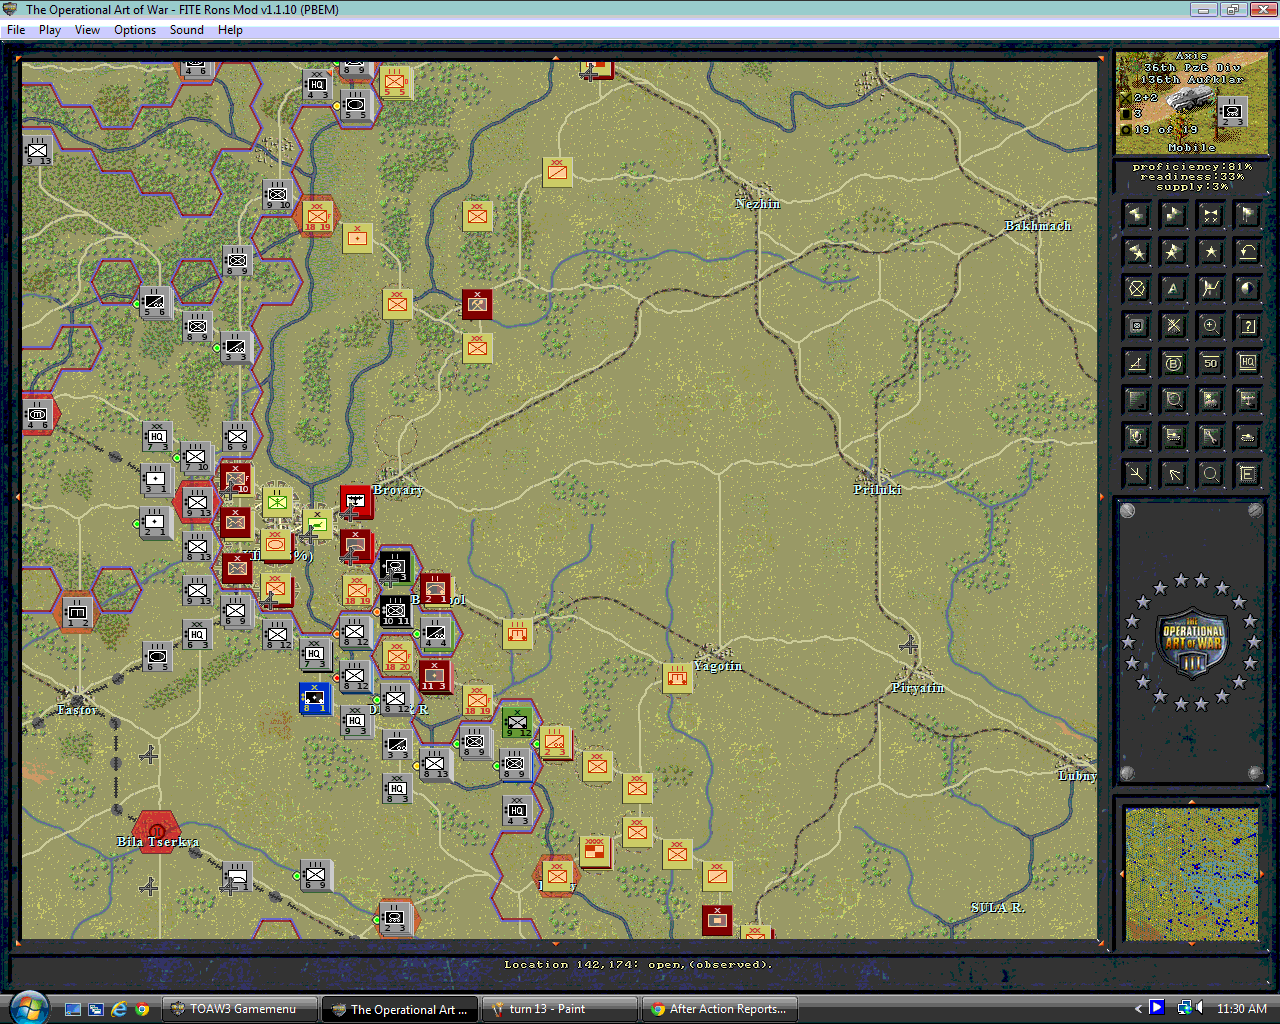Click the '50' icon button

click(x=1210, y=363)
